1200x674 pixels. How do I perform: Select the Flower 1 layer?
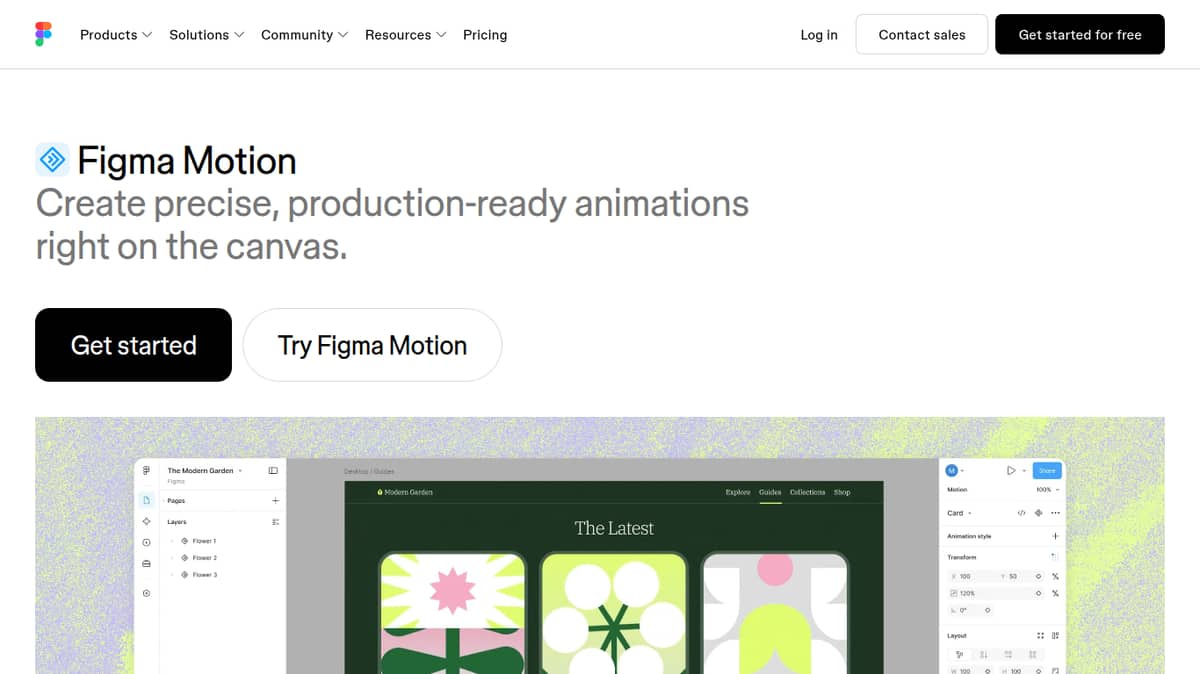[204, 541]
